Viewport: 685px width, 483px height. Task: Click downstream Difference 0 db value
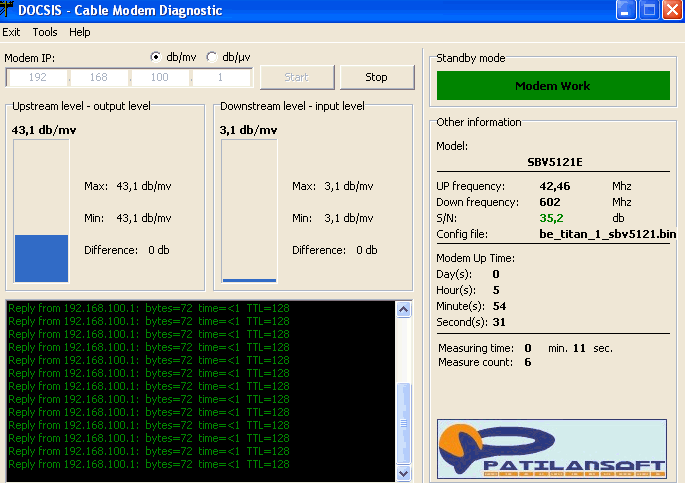coord(367,250)
